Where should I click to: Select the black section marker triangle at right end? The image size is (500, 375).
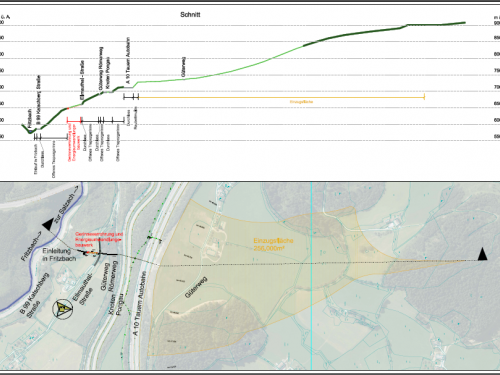482,254
